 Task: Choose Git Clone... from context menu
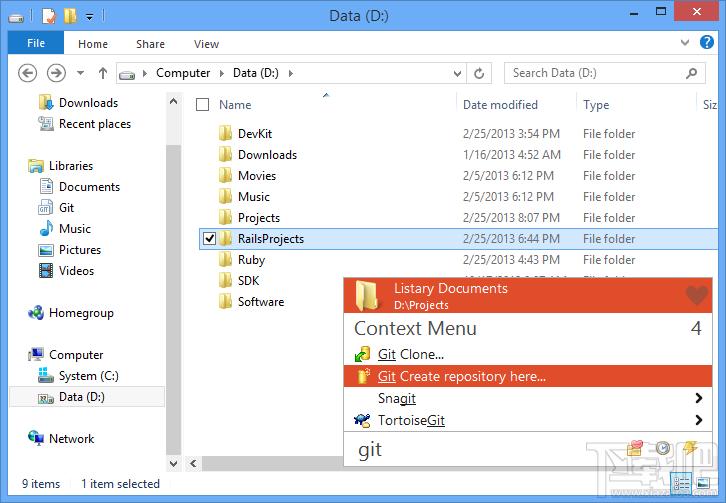[528, 354]
